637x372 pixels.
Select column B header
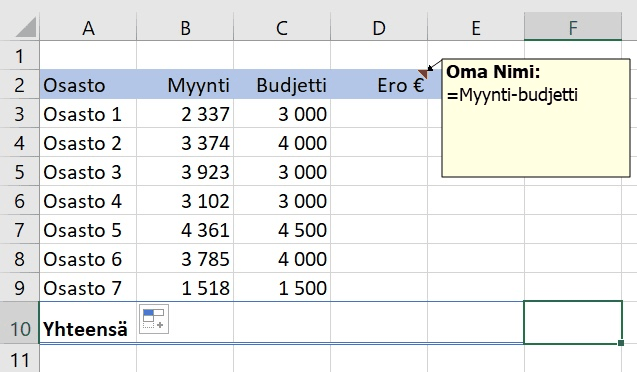click(185, 27)
